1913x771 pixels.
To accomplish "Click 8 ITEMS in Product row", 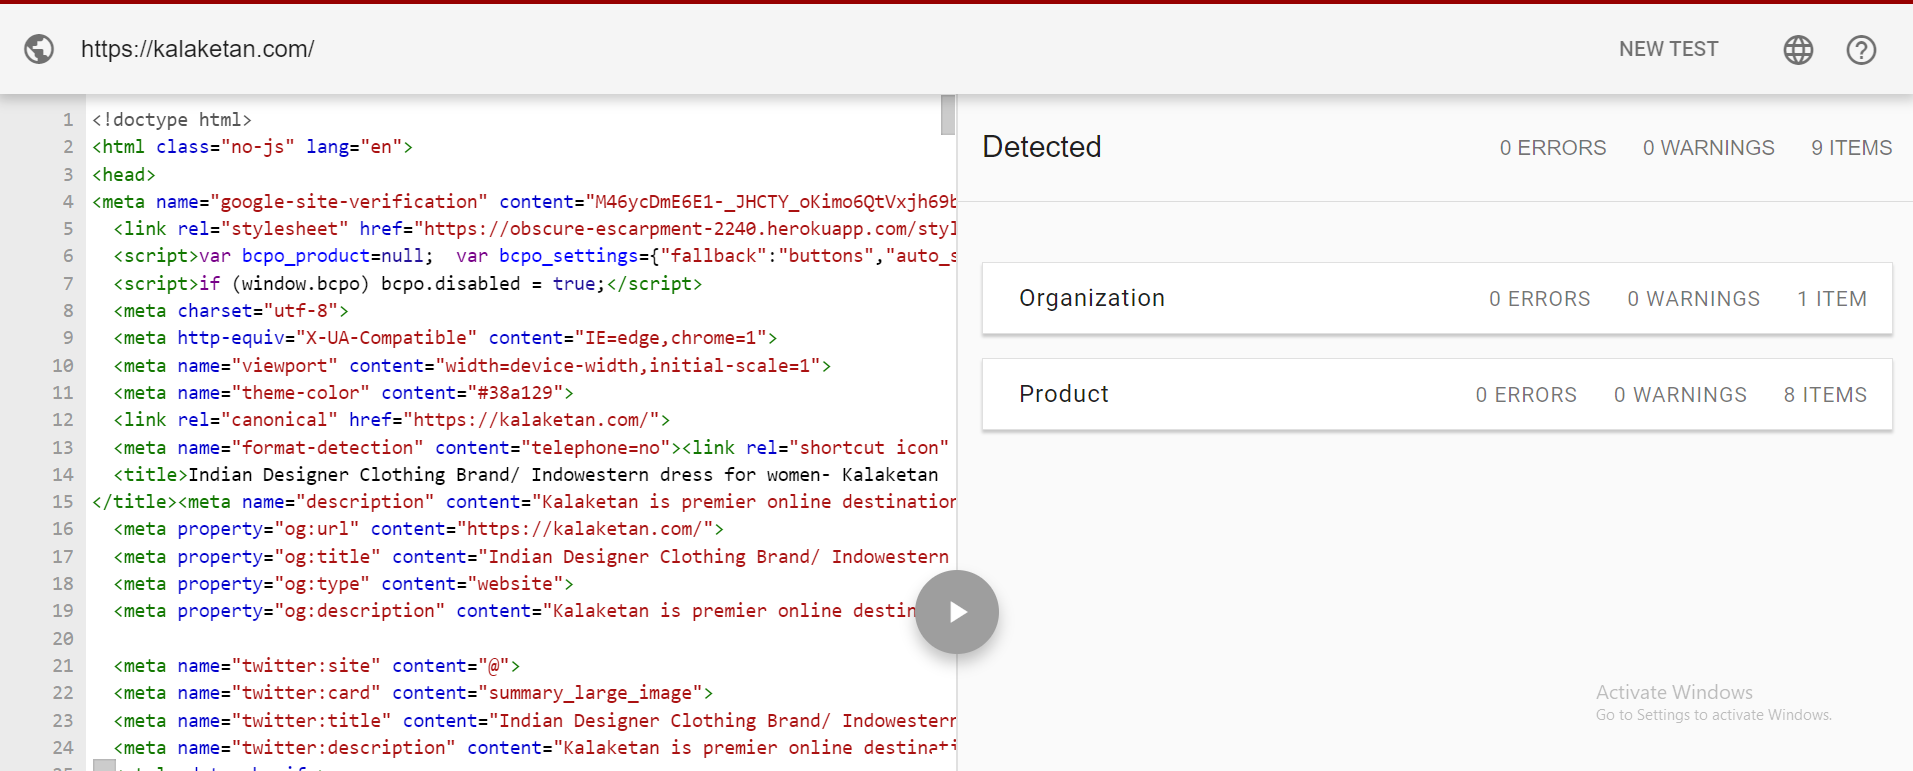I will click(1825, 395).
